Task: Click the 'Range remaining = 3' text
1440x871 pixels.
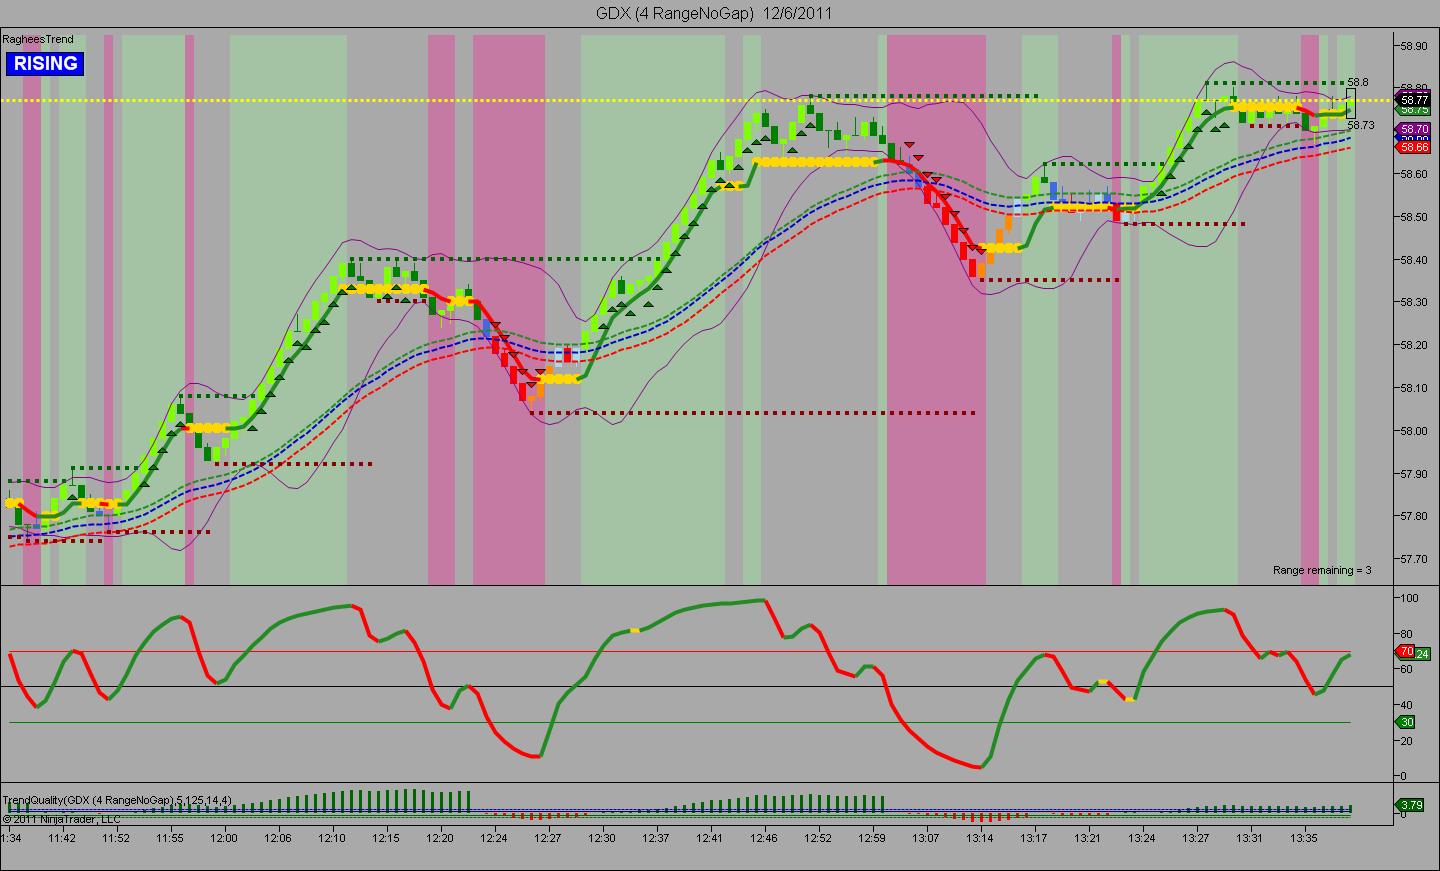Action: pos(1322,570)
